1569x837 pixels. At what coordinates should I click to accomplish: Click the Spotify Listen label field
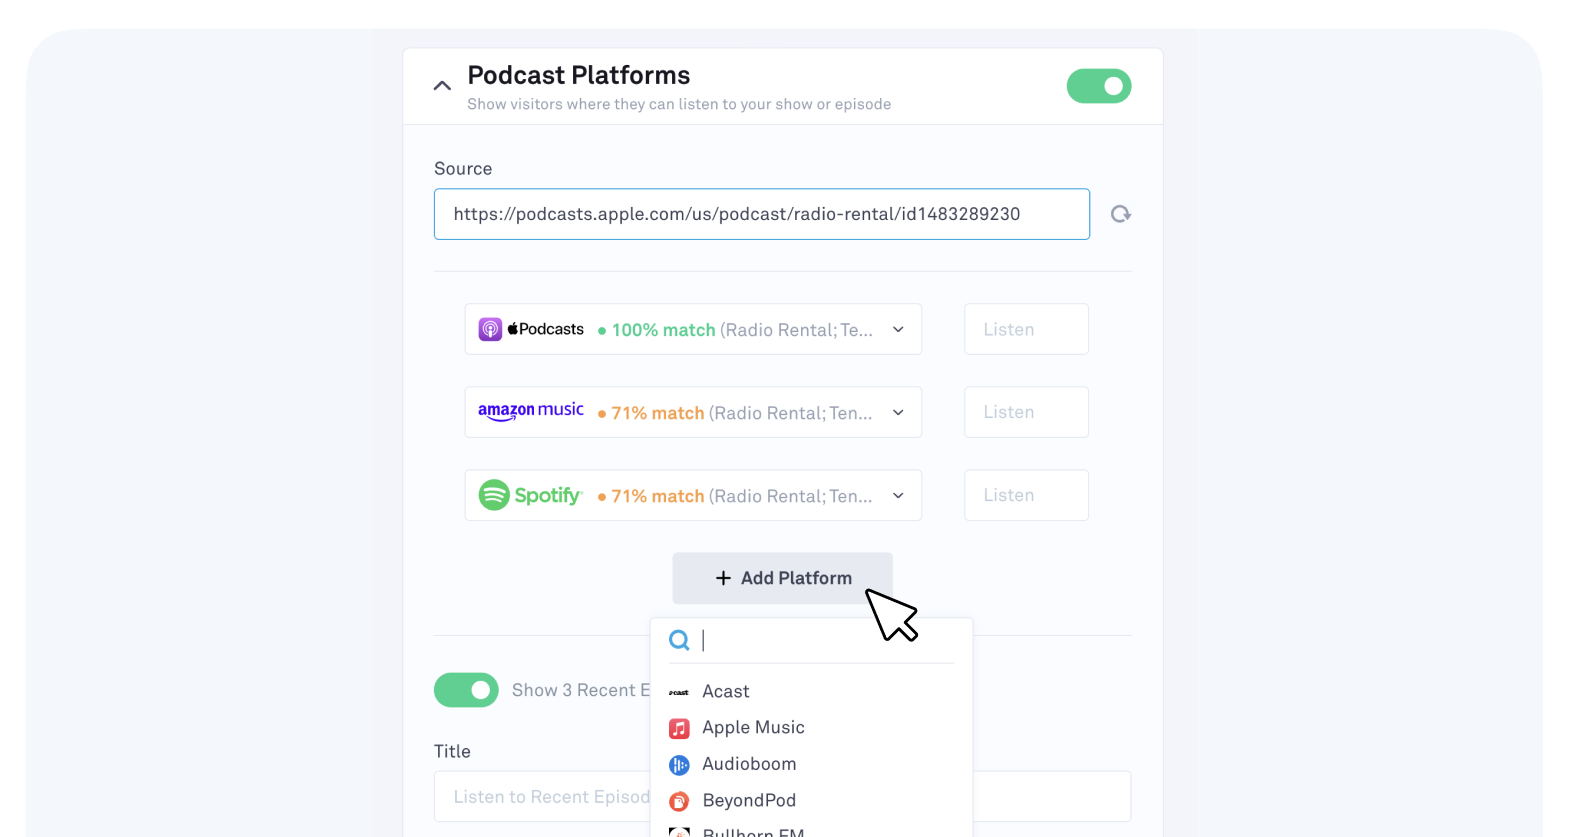(x=1026, y=495)
